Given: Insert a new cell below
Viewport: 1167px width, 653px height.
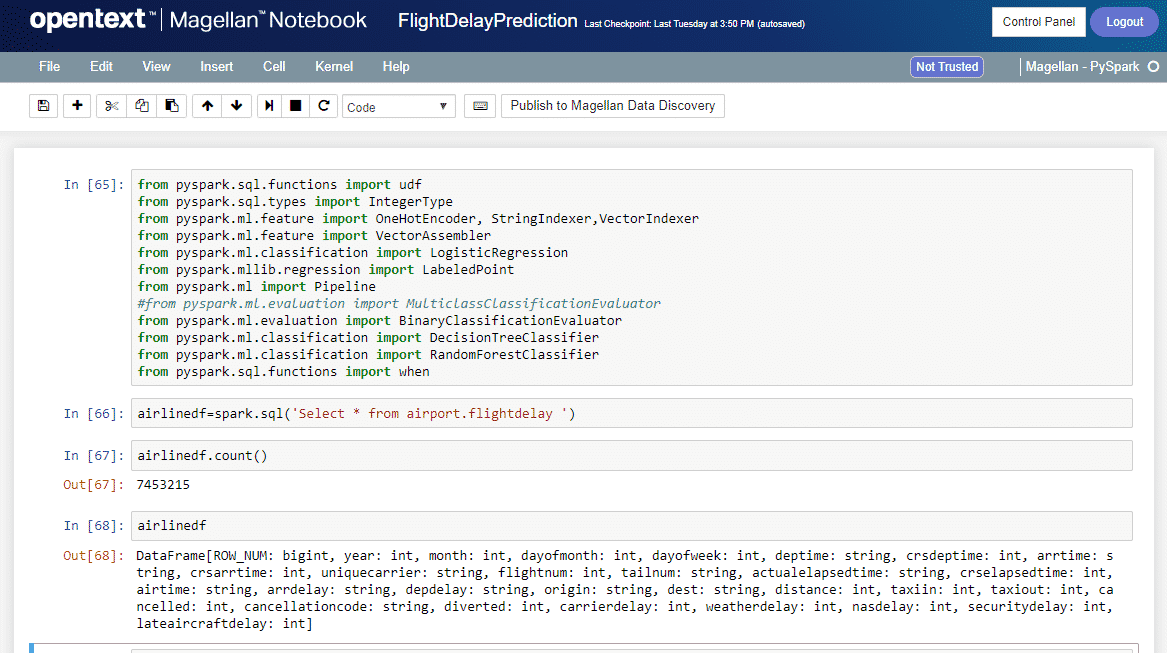Looking at the screenshot, I should 77,105.
